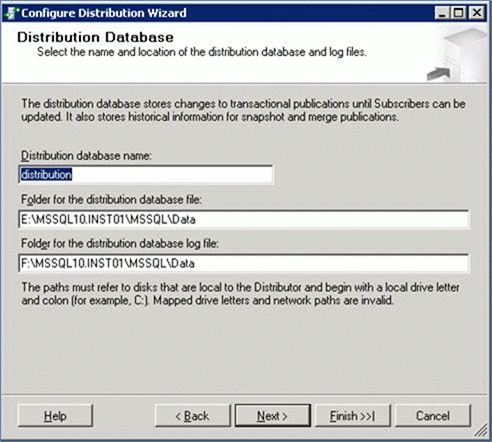Close the wizard window with X

(x=477, y=13)
